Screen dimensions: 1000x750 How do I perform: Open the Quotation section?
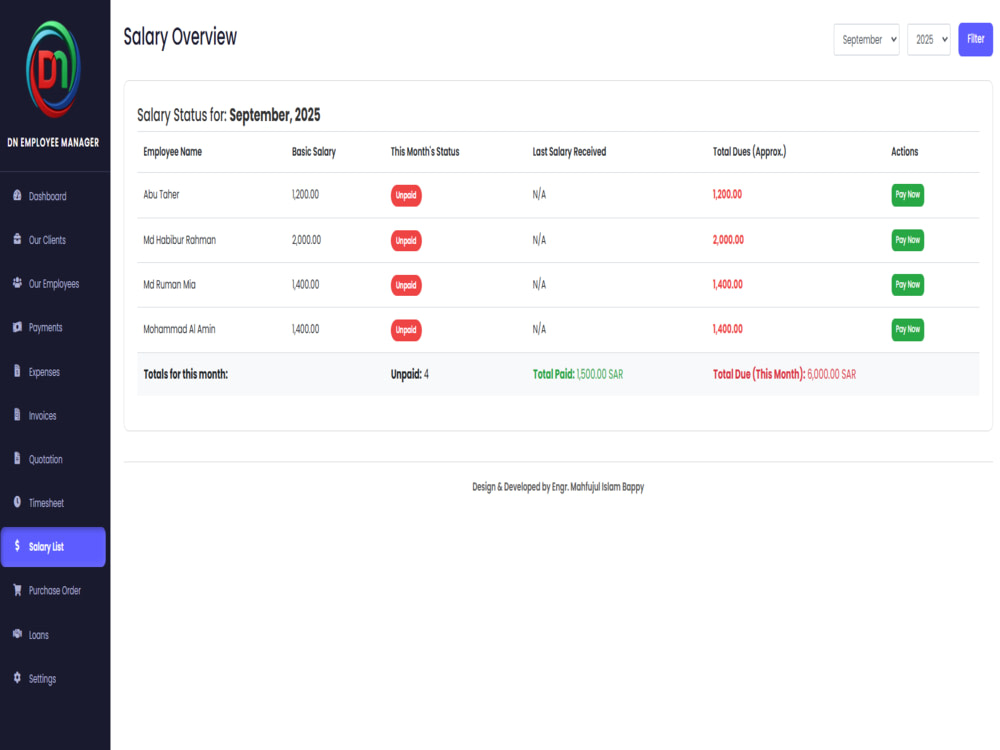pos(54,459)
